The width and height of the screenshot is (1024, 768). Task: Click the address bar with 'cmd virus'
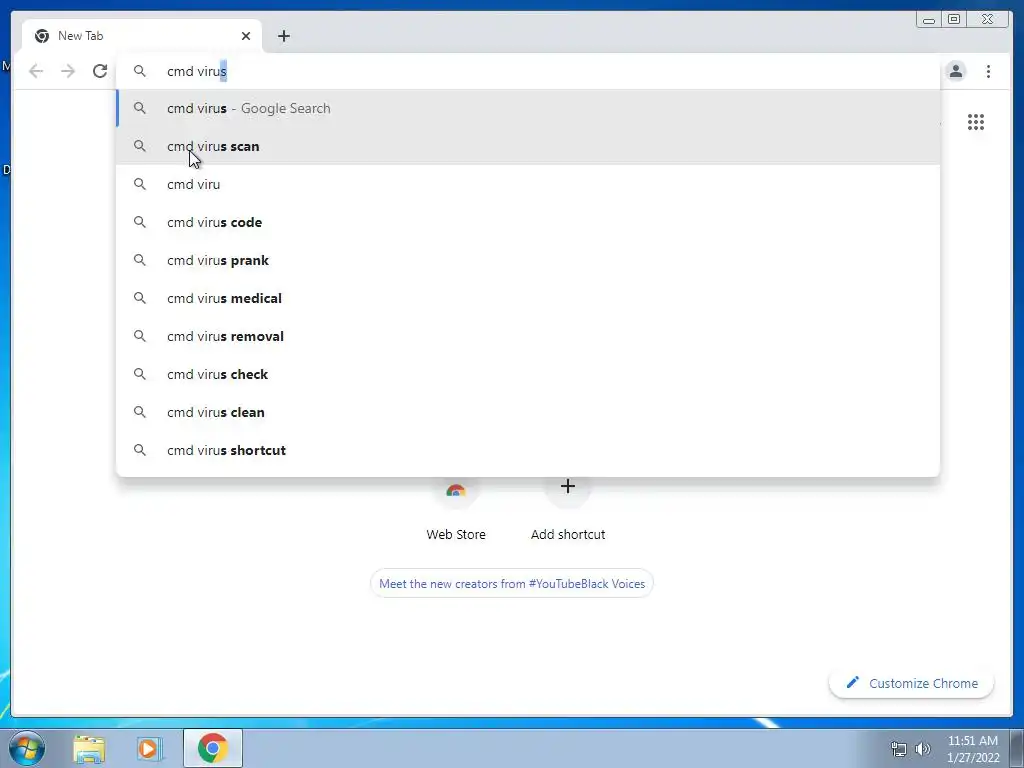coord(528,71)
